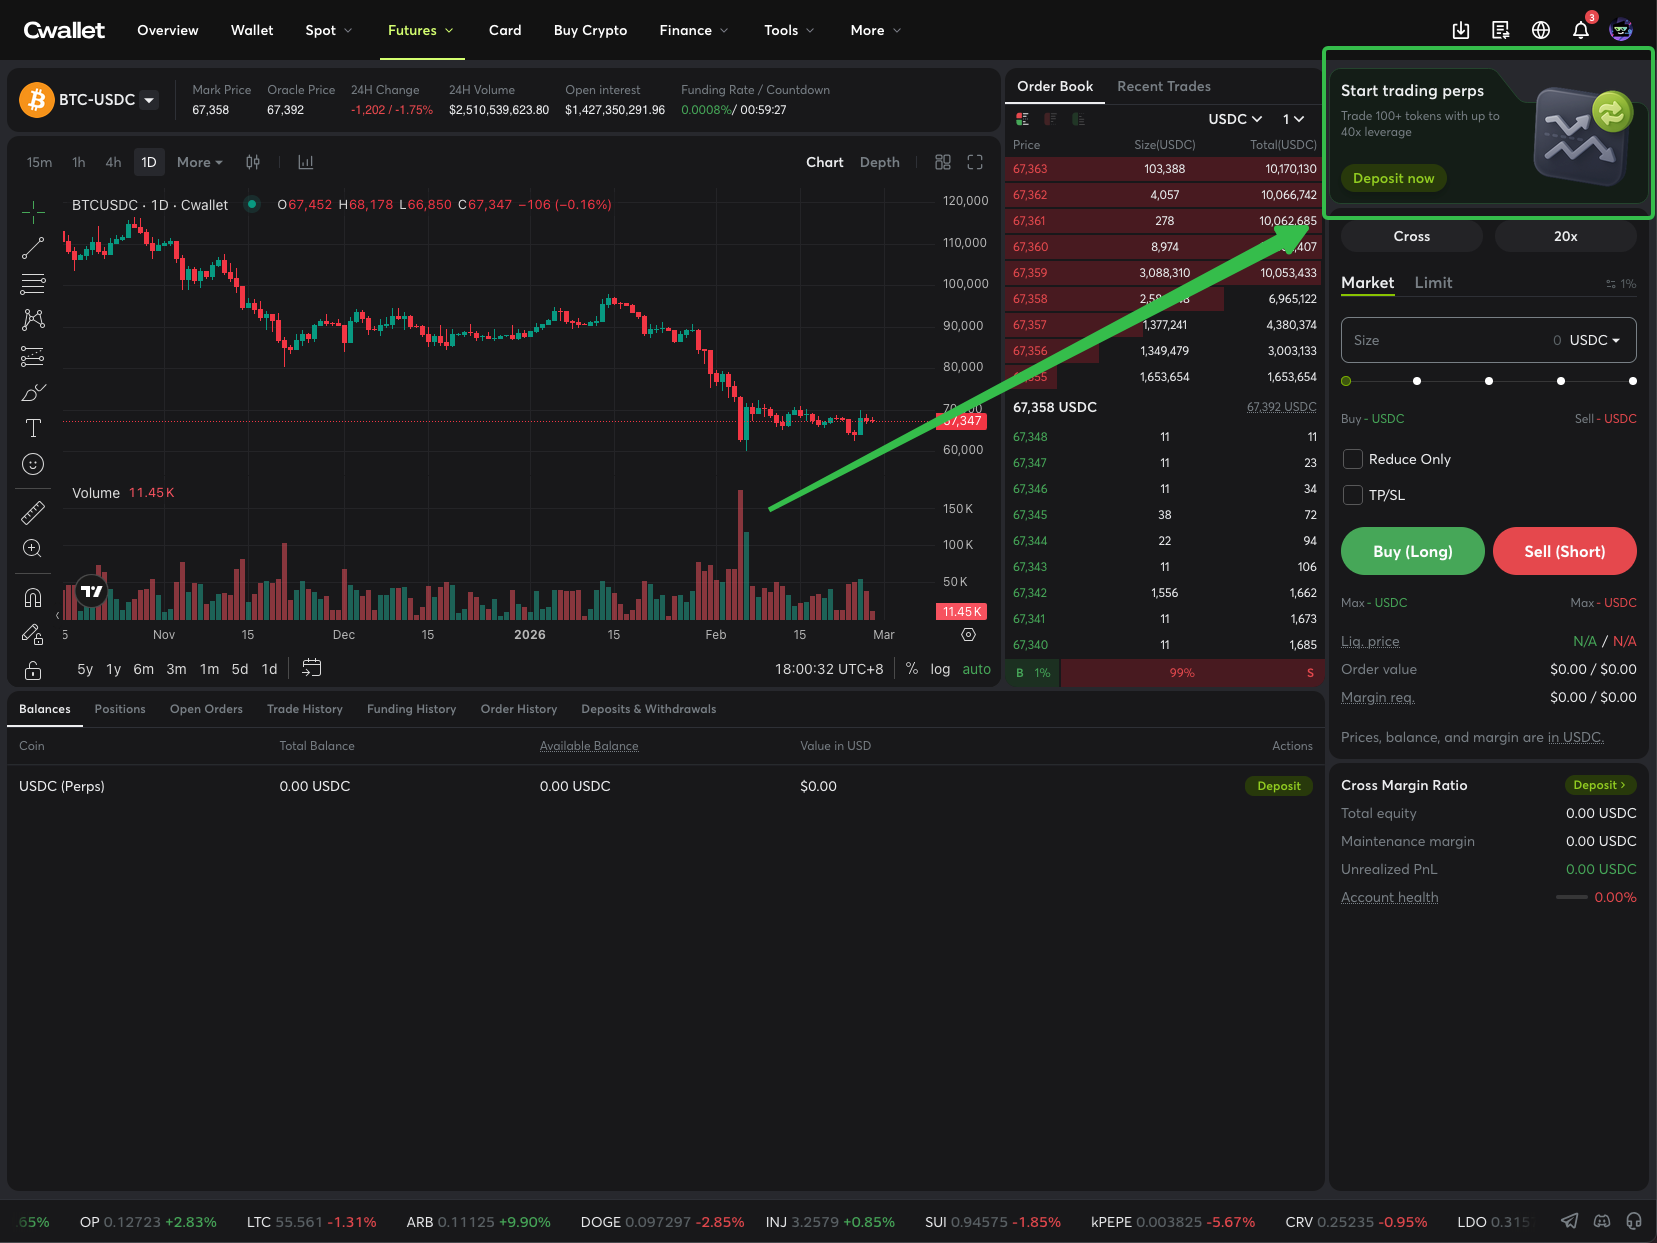The height and width of the screenshot is (1243, 1657).
Task: Check the TP/SL option
Action: tap(1352, 495)
